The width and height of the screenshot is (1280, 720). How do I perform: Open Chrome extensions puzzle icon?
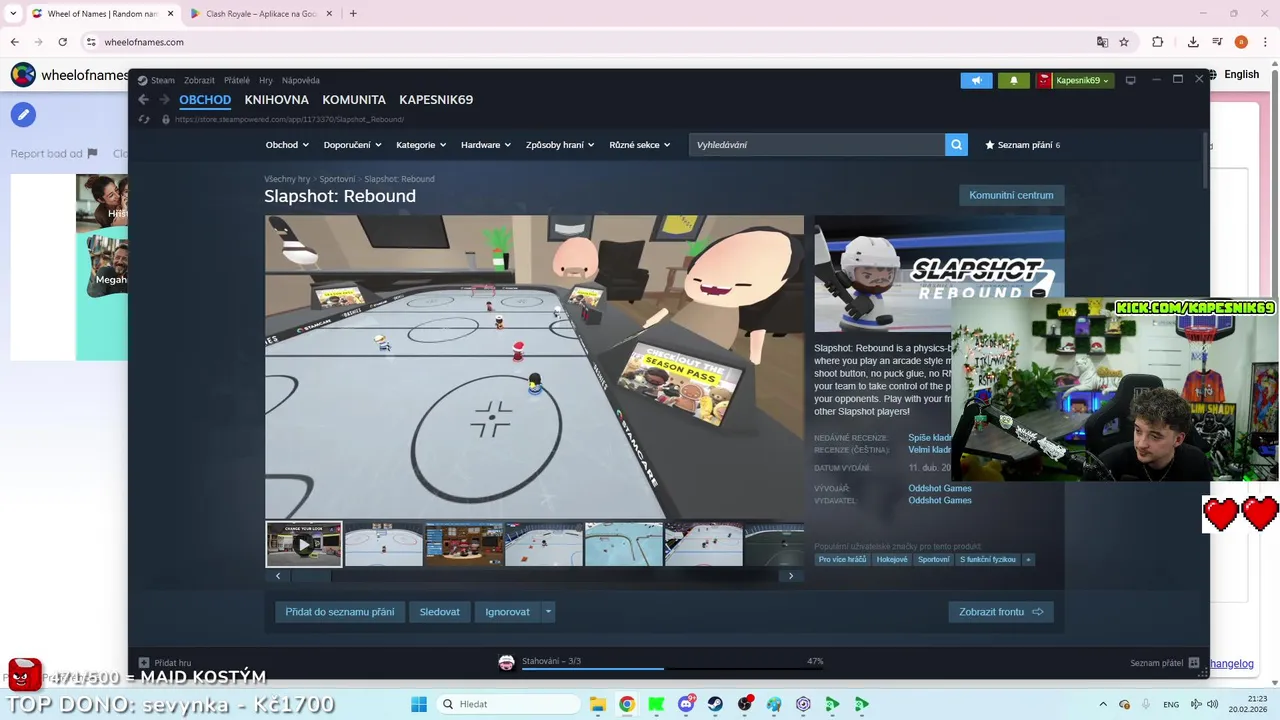tap(1158, 42)
